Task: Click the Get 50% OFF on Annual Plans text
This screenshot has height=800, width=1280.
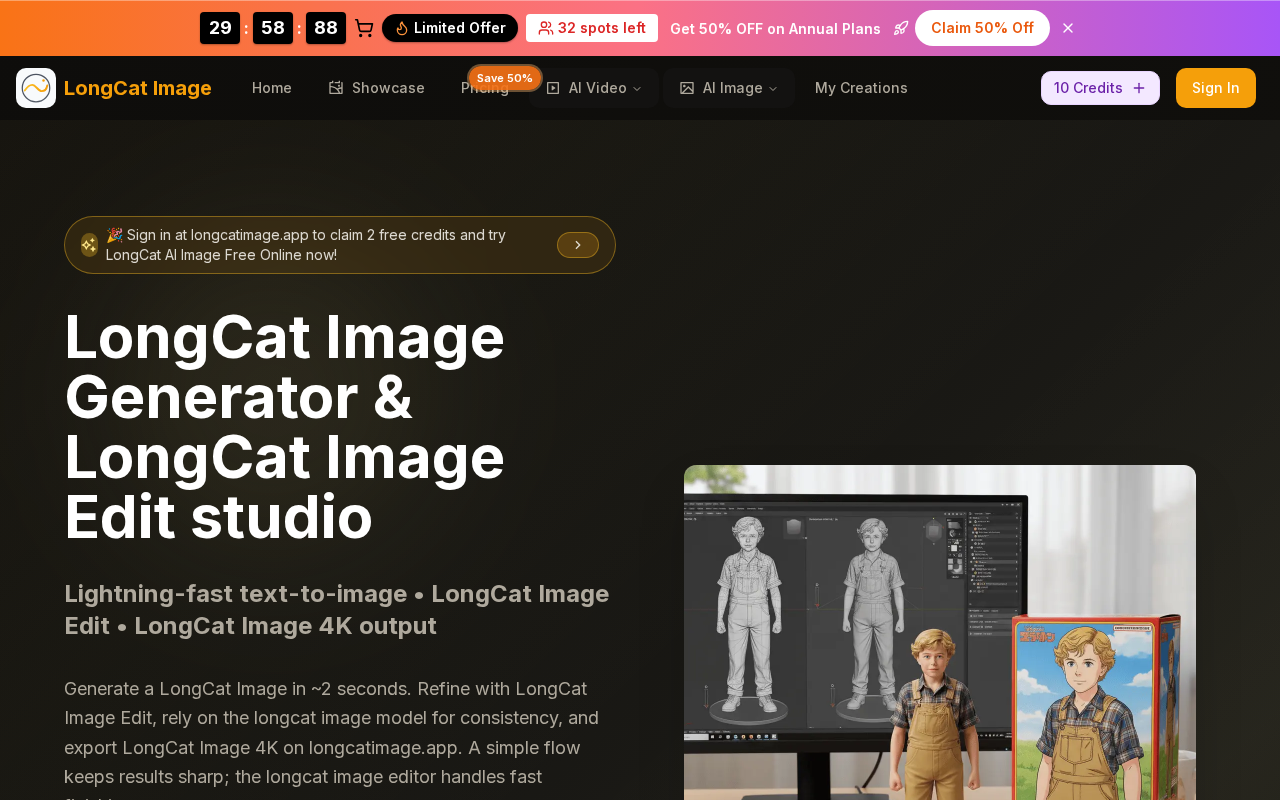Action: click(x=775, y=28)
